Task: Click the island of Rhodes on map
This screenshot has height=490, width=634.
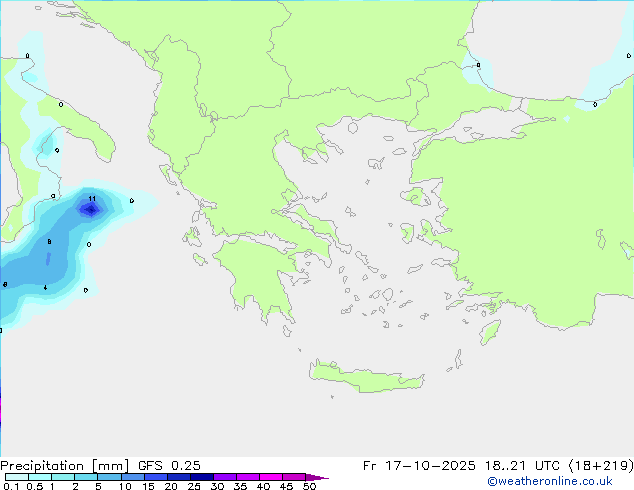Action: (490, 332)
